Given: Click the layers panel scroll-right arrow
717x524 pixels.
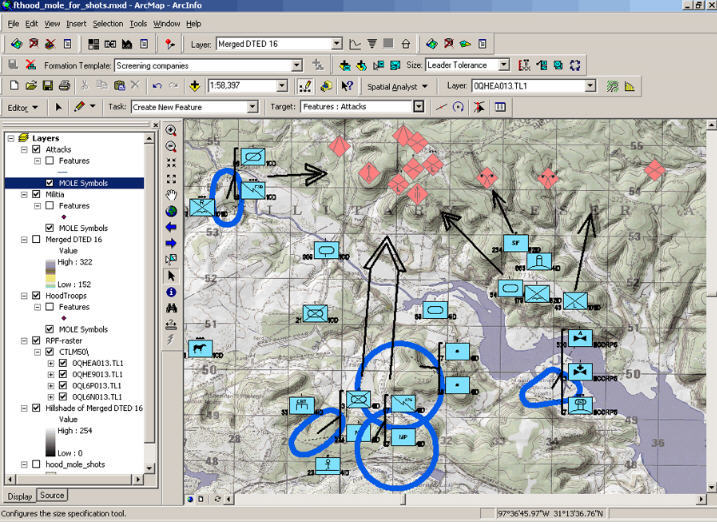Looking at the screenshot, I should point(138,479).
